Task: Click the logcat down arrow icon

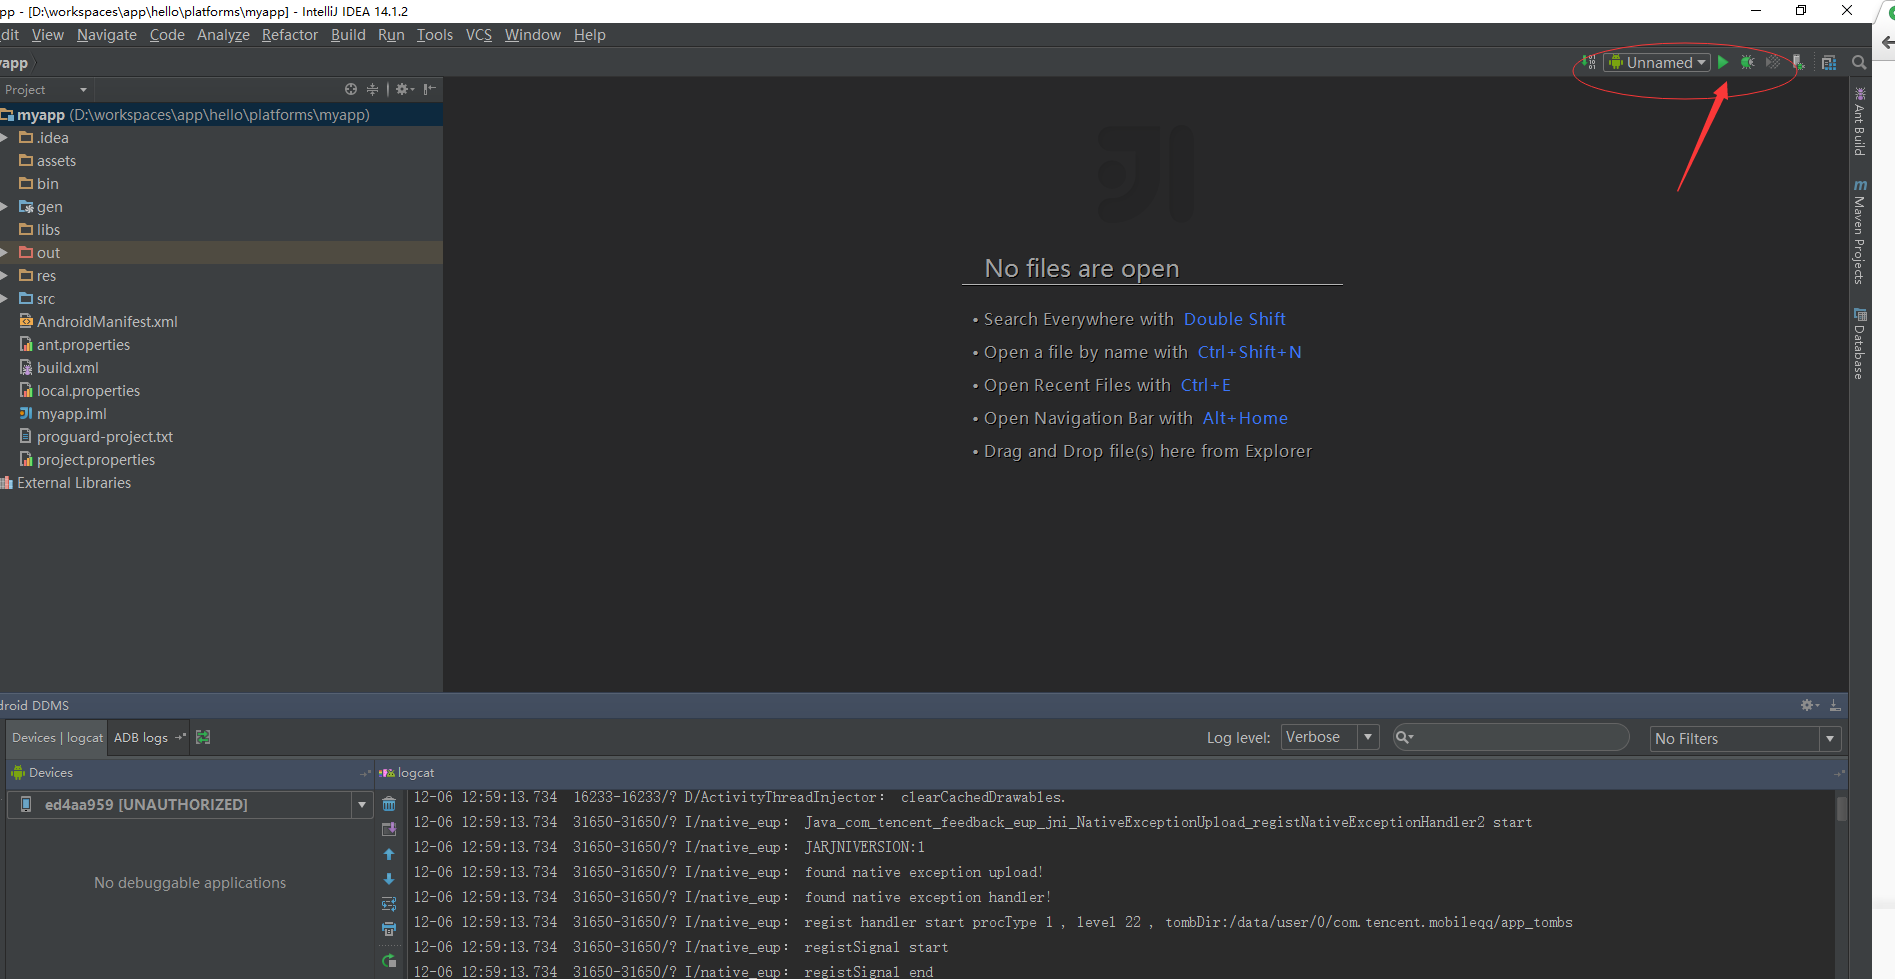Action: point(389,879)
